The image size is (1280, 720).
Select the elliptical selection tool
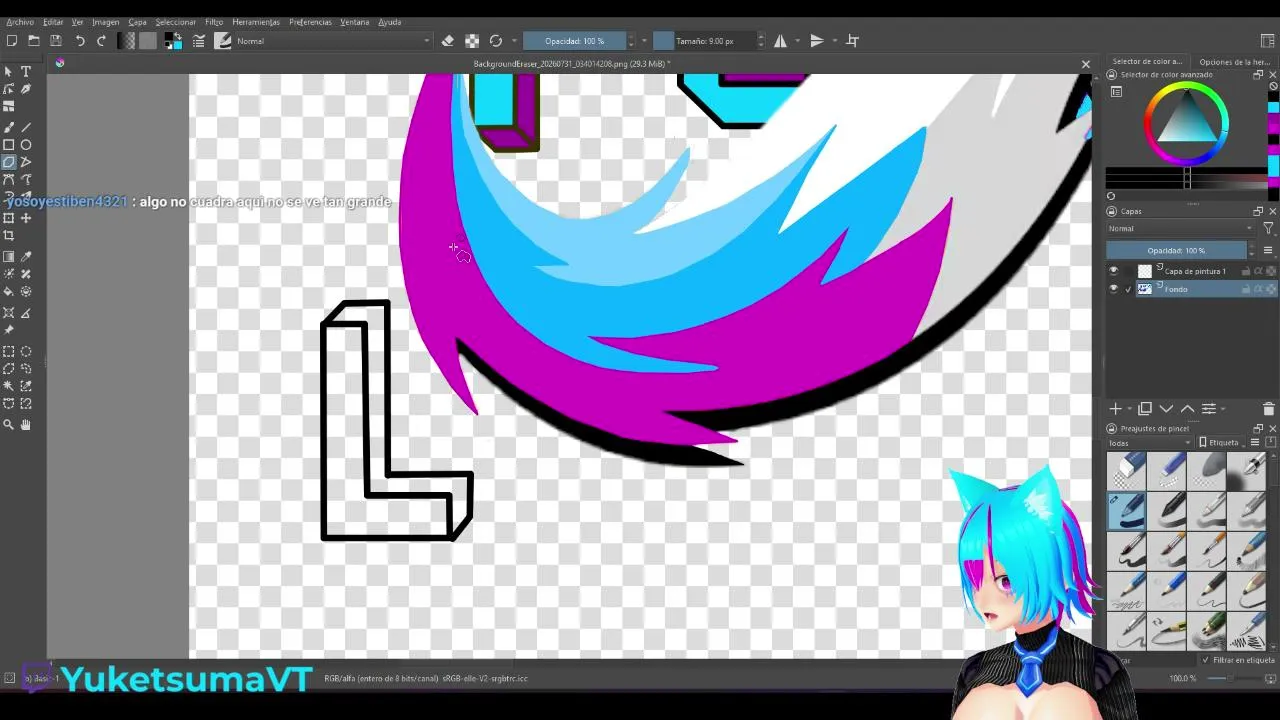click(x=26, y=352)
